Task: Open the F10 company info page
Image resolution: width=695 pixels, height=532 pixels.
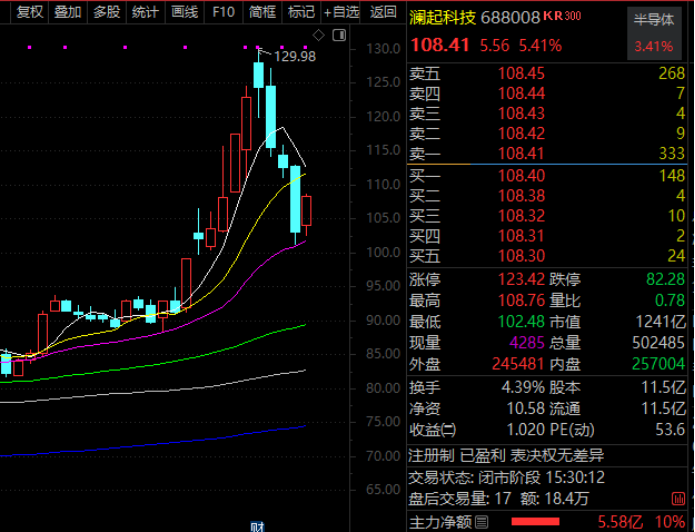Action: pyautogui.click(x=224, y=12)
